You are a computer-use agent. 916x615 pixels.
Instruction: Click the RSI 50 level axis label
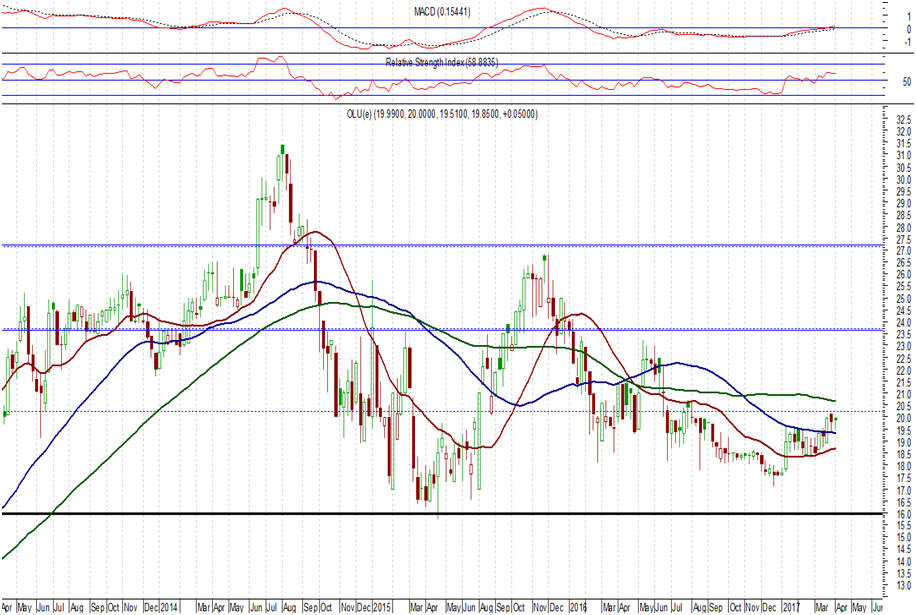(x=907, y=82)
